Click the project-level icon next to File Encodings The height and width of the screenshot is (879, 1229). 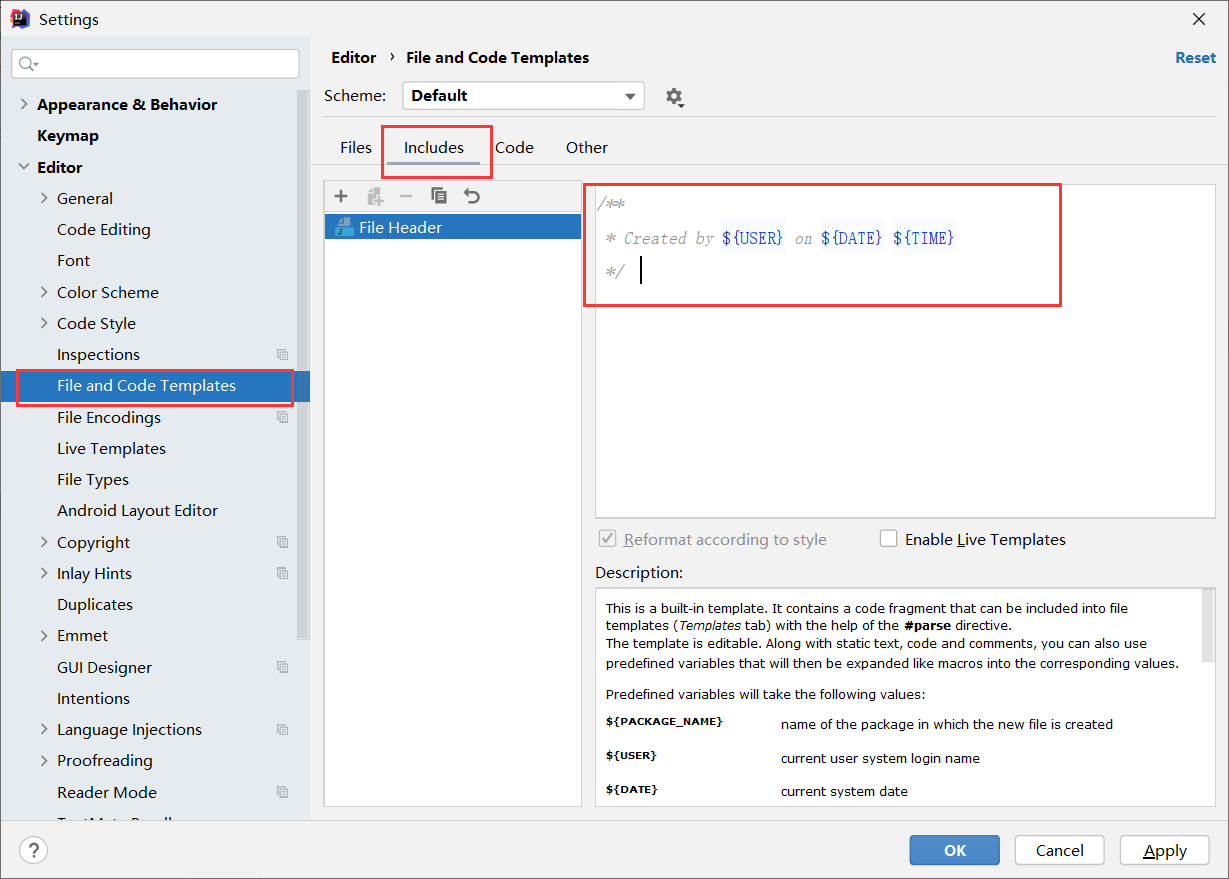[282, 417]
